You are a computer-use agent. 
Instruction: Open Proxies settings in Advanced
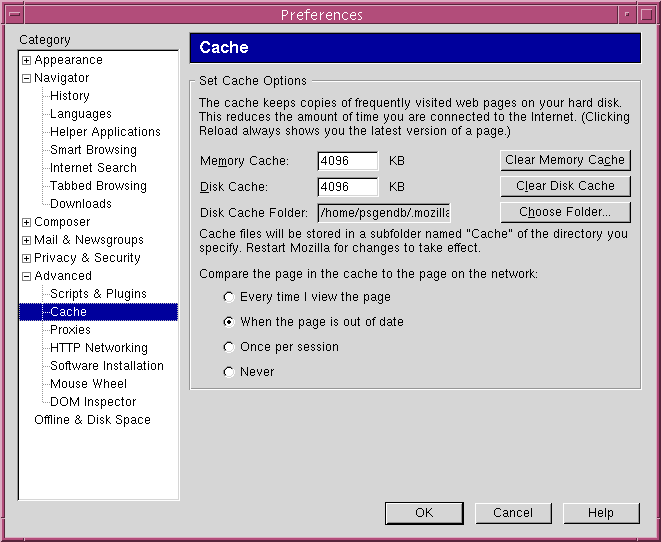pyautogui.click(x=70, y=330)
